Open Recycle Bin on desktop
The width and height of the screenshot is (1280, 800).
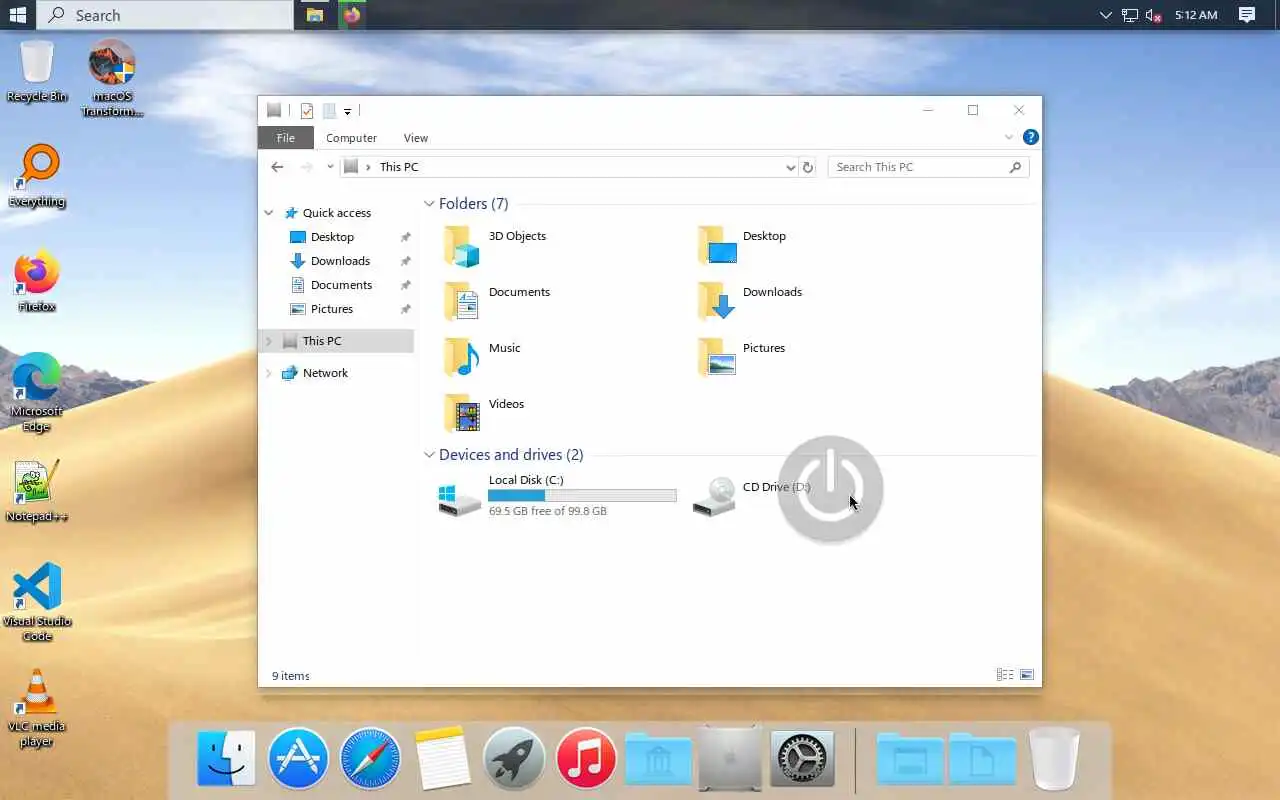(37, 72)
